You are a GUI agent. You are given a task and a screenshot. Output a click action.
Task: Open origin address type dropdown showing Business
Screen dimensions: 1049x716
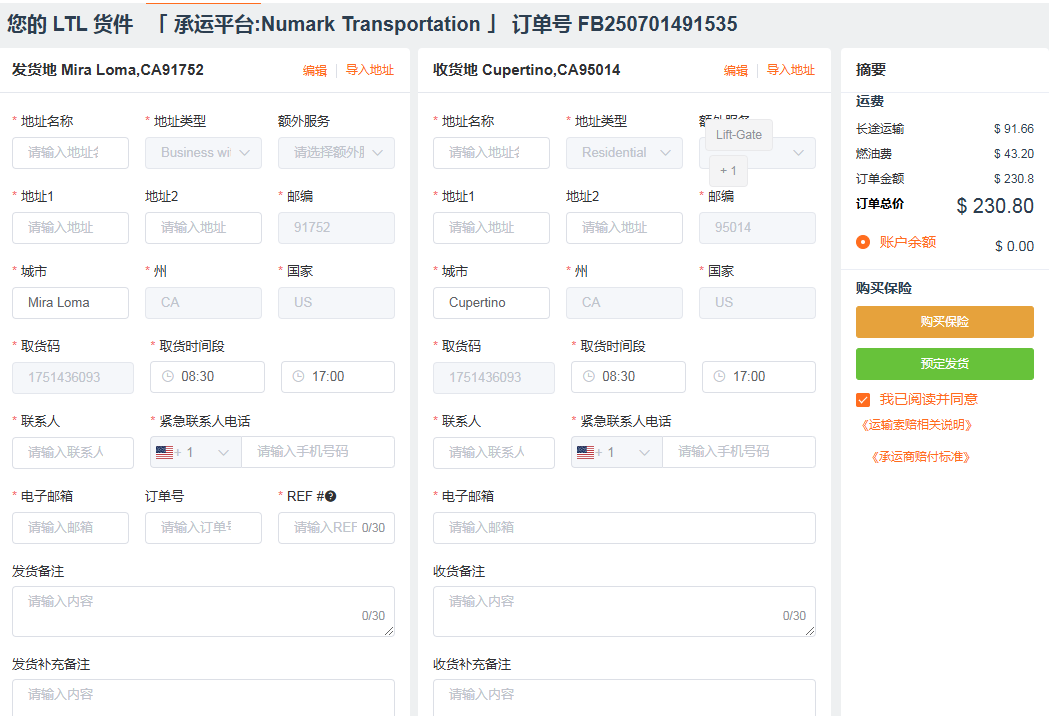[203, 153]
